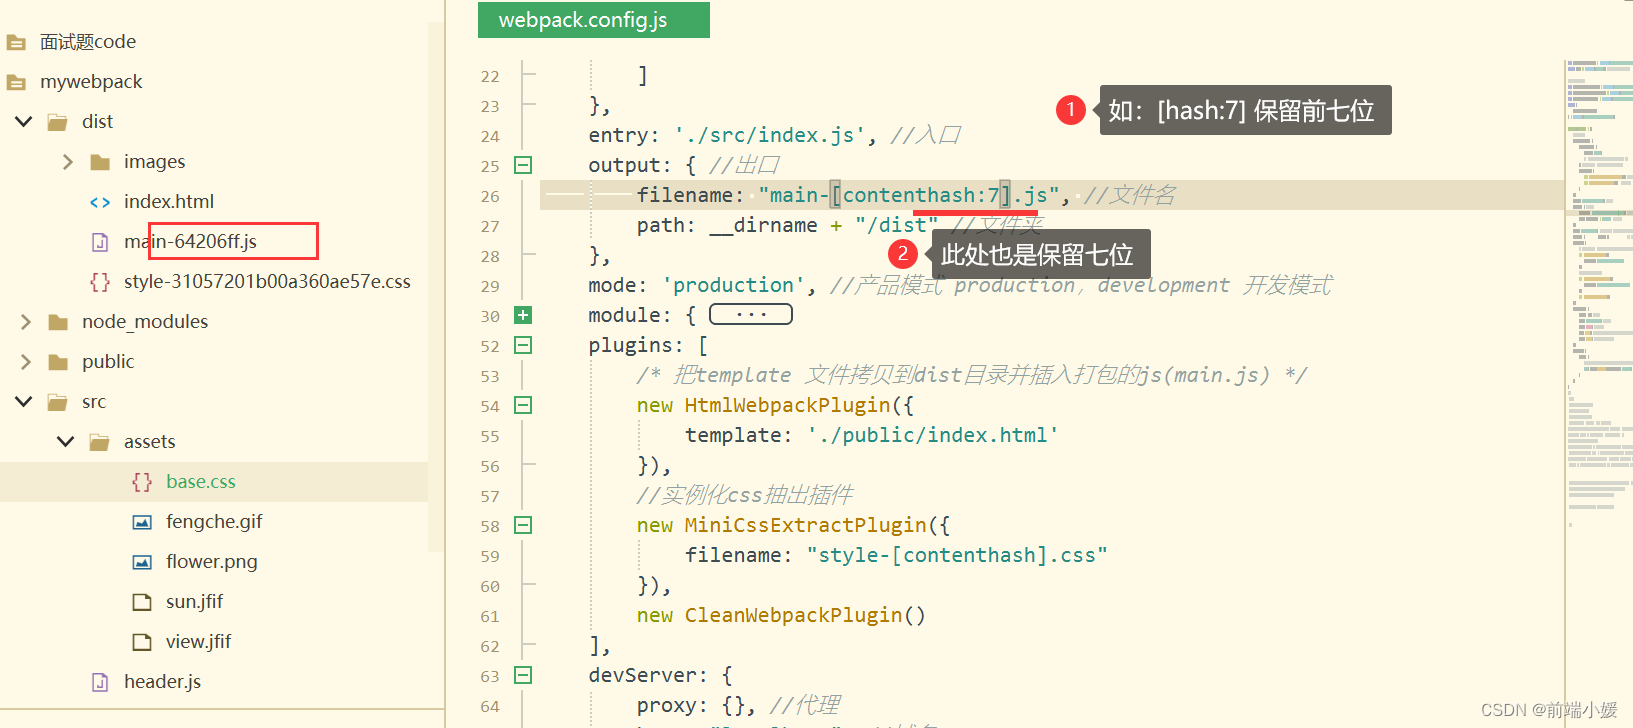Screen dimensions: 1633x728
Task: Expand the images folder chevron
Action: pyautogui.click(x=67, y=161)
